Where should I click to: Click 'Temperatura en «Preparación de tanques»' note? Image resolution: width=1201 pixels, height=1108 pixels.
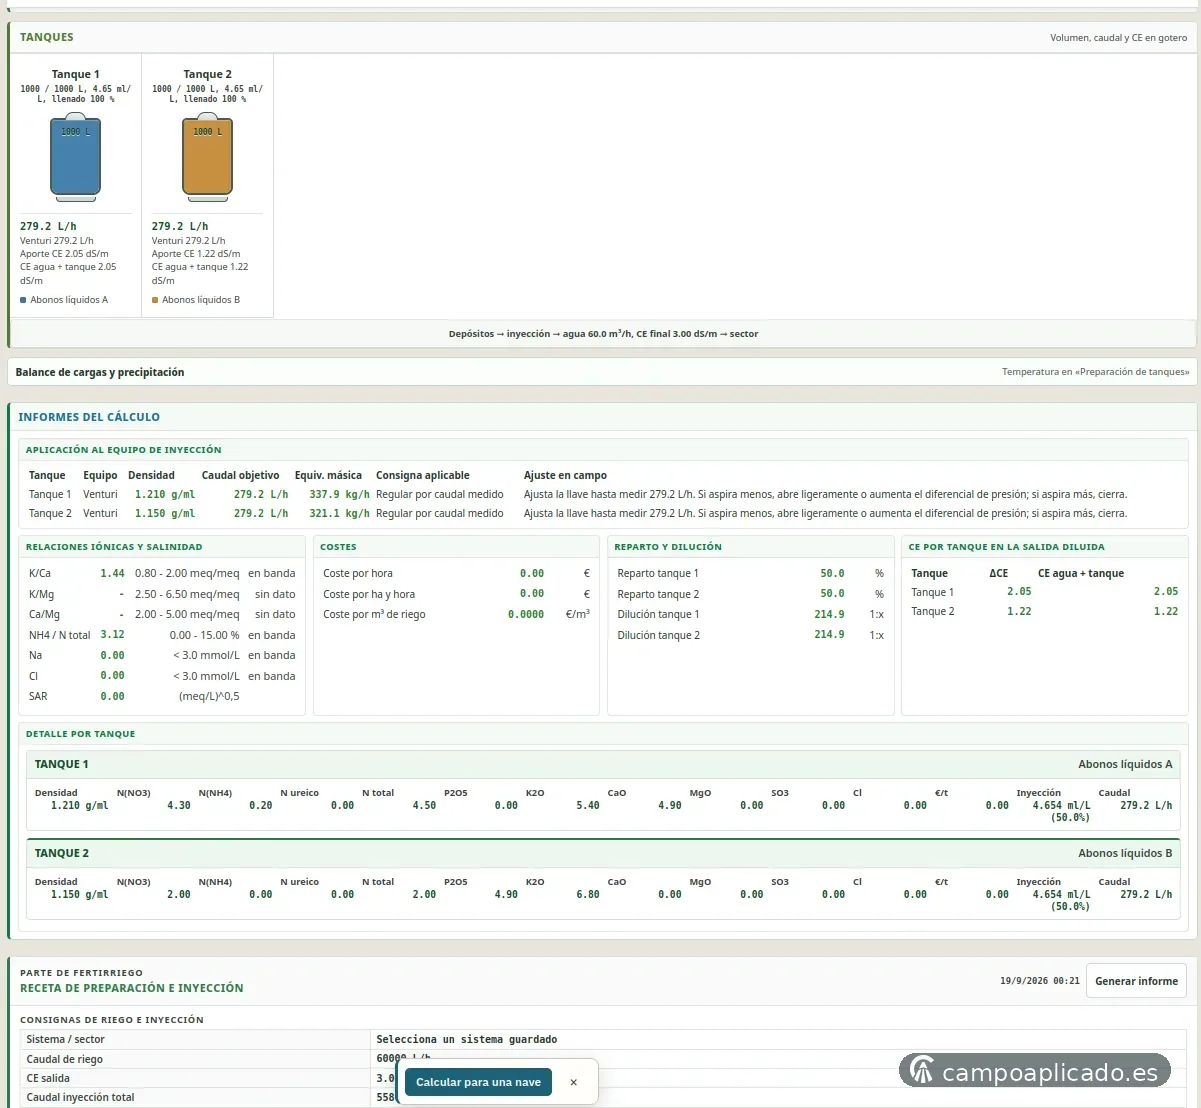click(x=1095, y=372)
